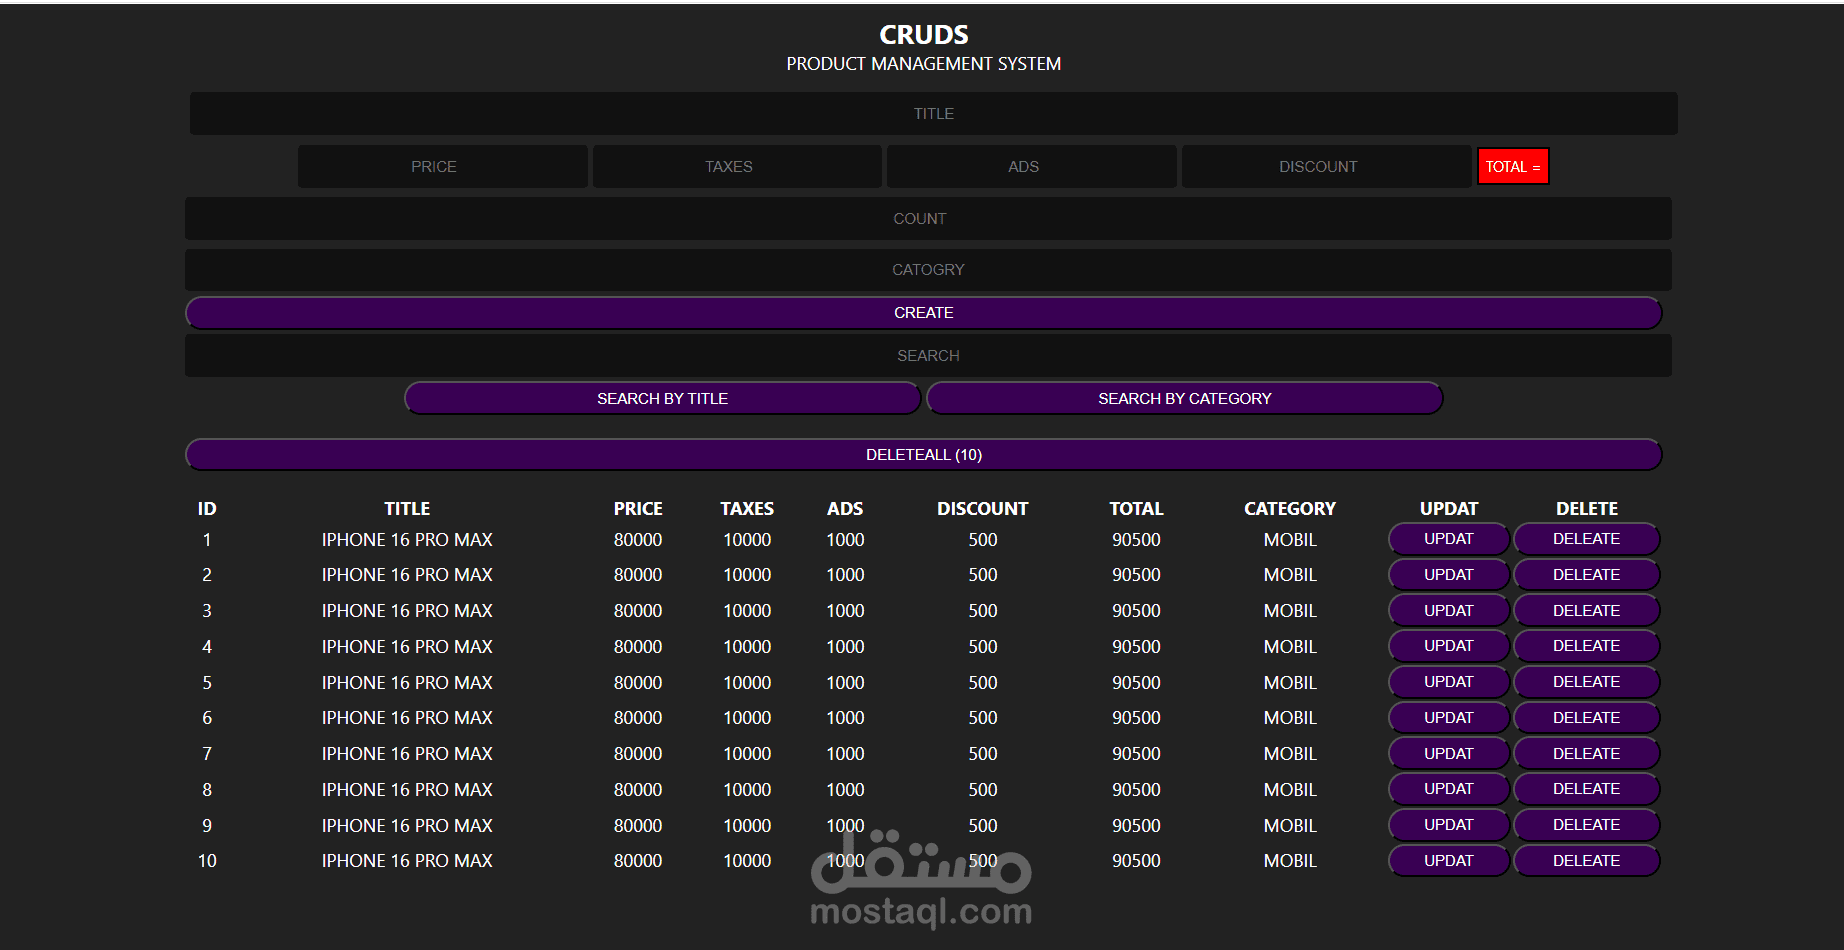
Task: Click UPDAT in row ID 4
Action: pos(1449,646)
